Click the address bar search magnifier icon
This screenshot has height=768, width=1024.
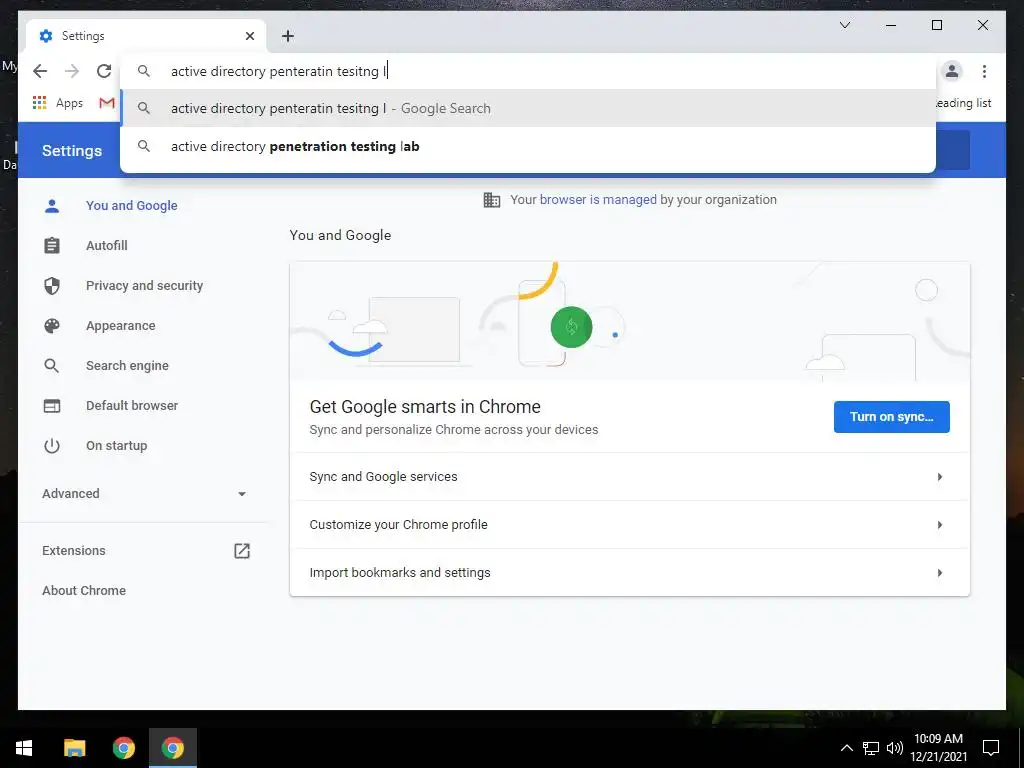click(144, 71)
